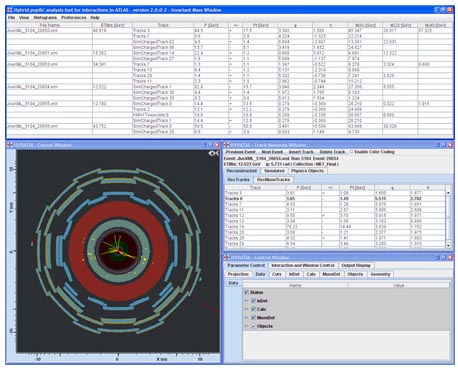Click the application icon in the Invariant Mass Window title
This screenshot has width=458, height=371.
(x=10, y=10)
